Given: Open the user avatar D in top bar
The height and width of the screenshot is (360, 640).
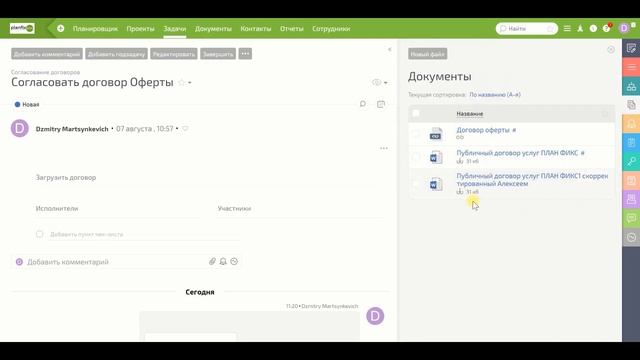Looking at the screenshot, I should pos(624,28).
